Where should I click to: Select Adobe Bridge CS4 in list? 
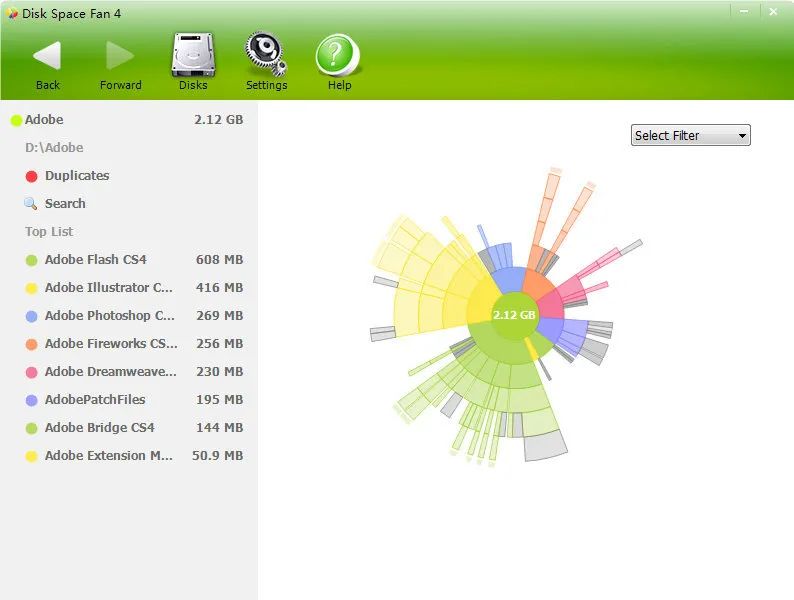coord(99,428)
